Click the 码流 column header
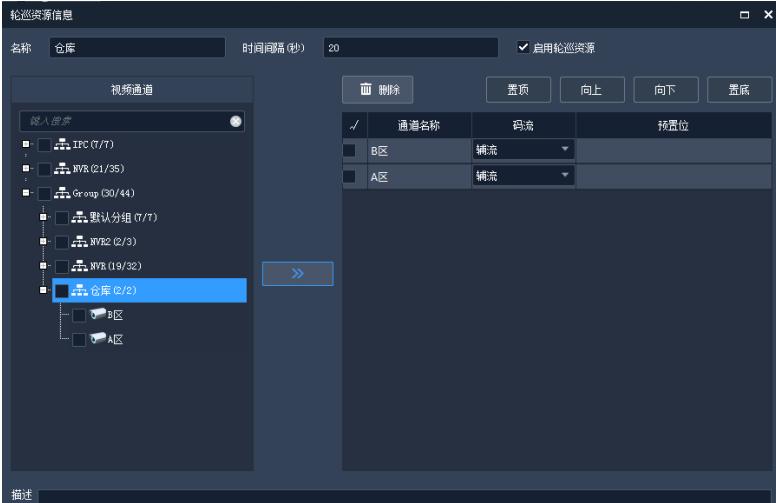Screen dimensions: 776x503 (523, 125)
